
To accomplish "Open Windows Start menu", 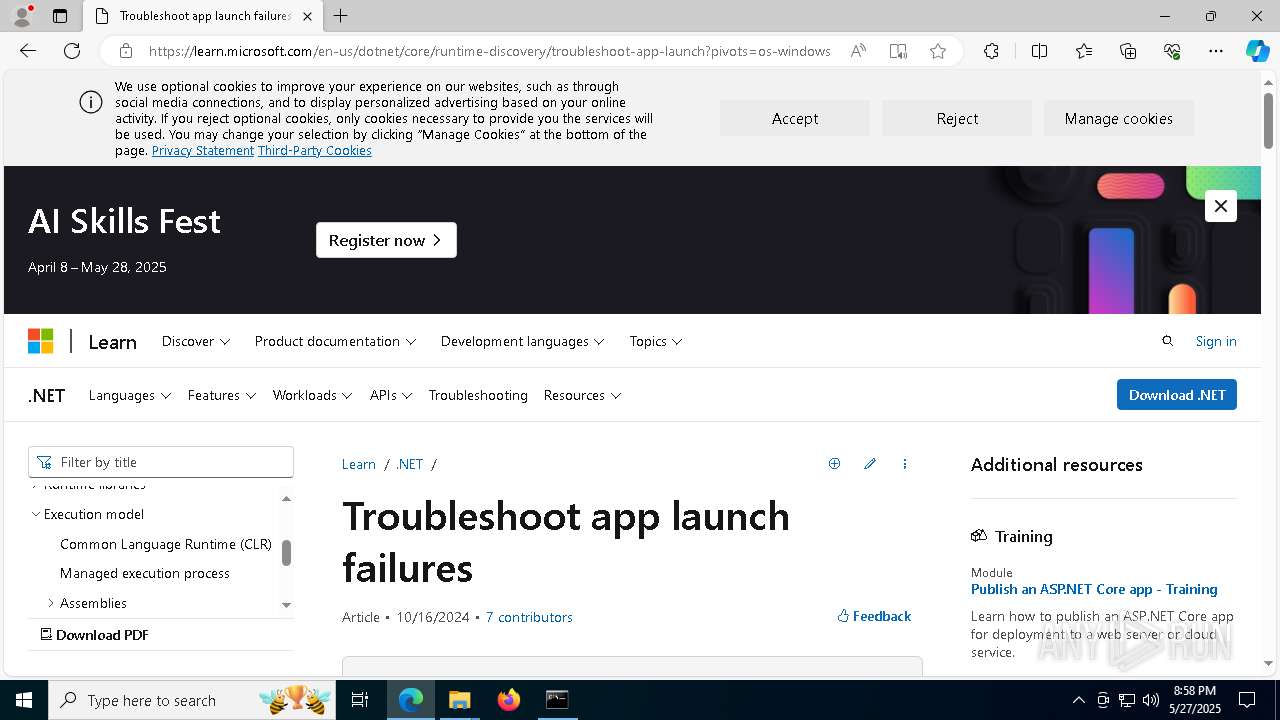I will pos(24,700).
